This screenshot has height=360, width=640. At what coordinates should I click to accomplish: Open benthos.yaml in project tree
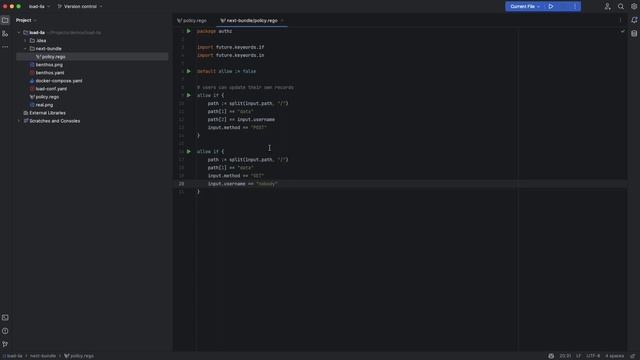tap(50, 73)
